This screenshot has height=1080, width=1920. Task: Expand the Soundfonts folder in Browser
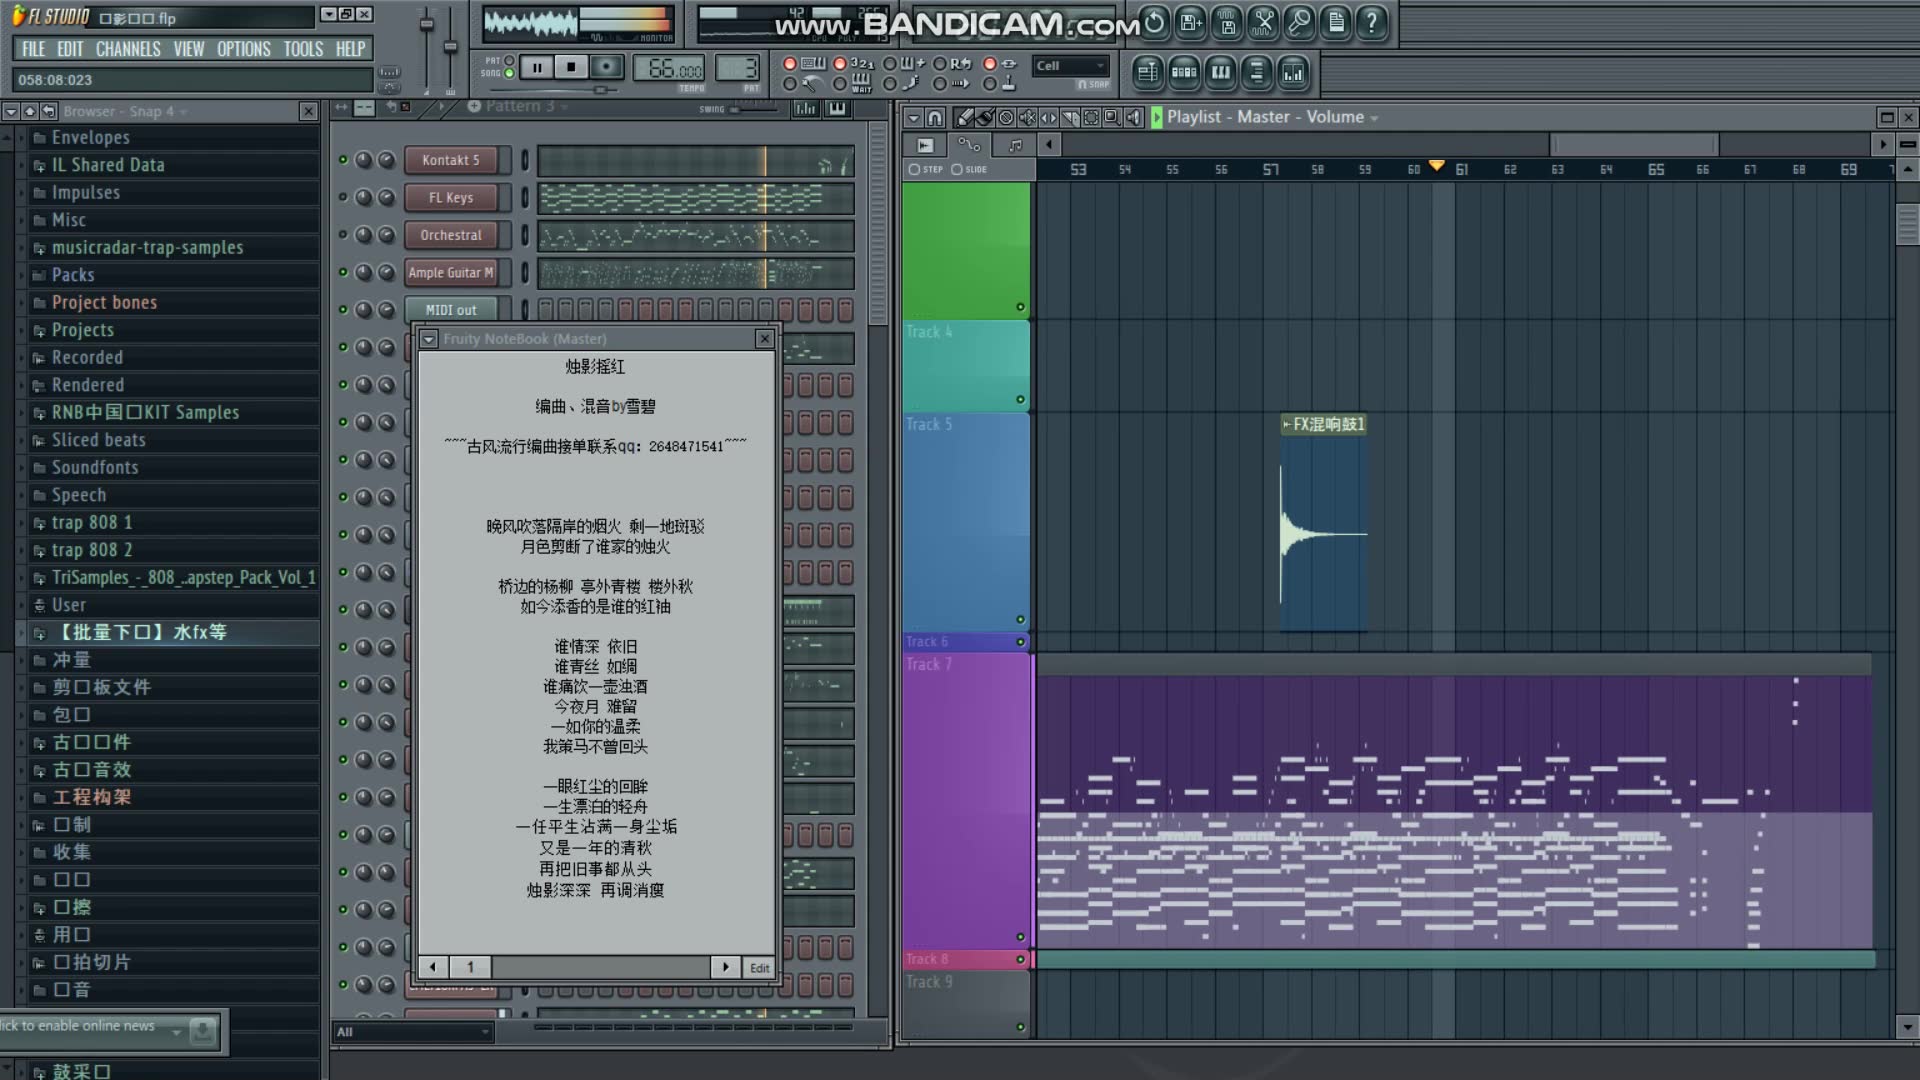point(95,467)
